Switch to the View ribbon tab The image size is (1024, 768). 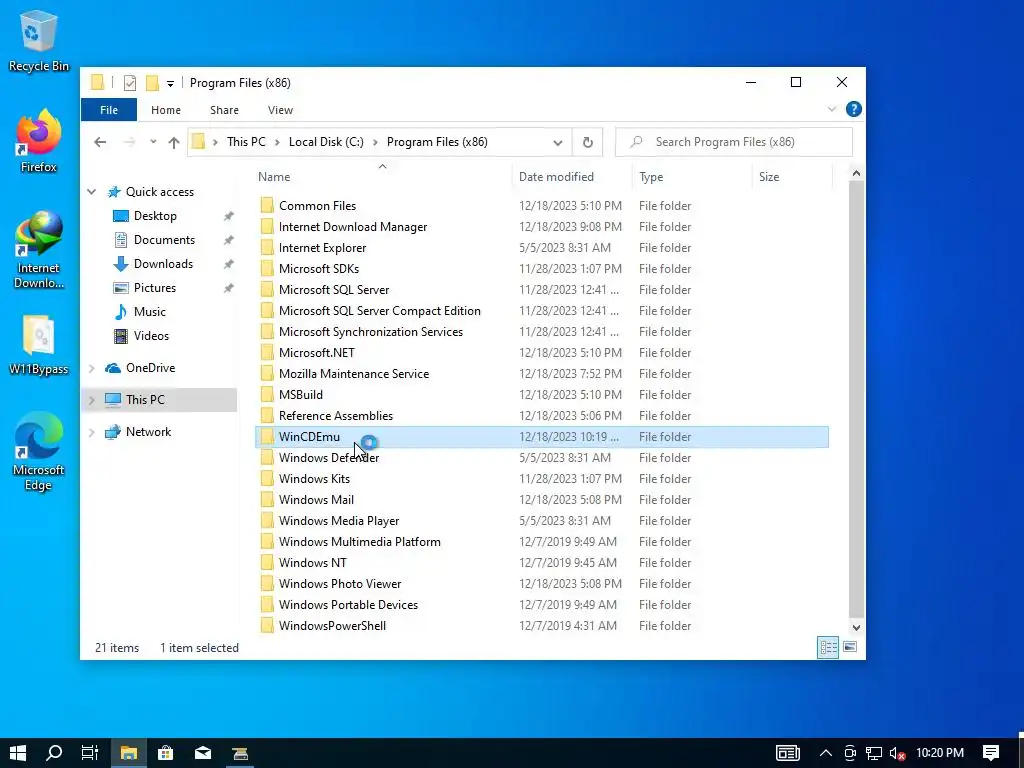pyautogui.click(x=280, y=110)
